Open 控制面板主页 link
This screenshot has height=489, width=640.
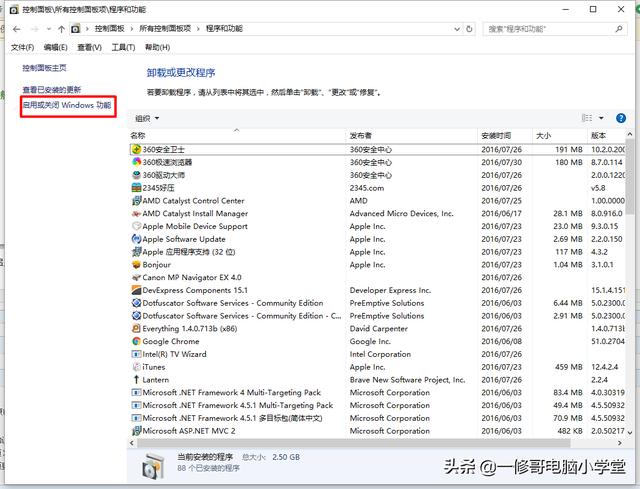(x=44, y=68)
